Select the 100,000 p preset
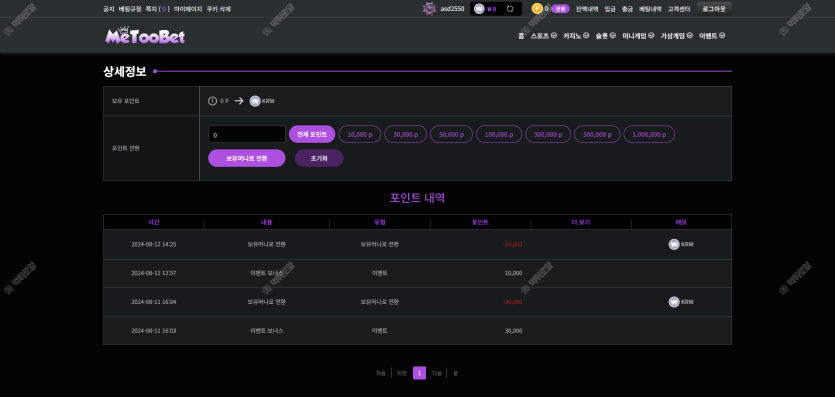The width and height of the screenshot is (835, 397). click(x=499, y=134)
